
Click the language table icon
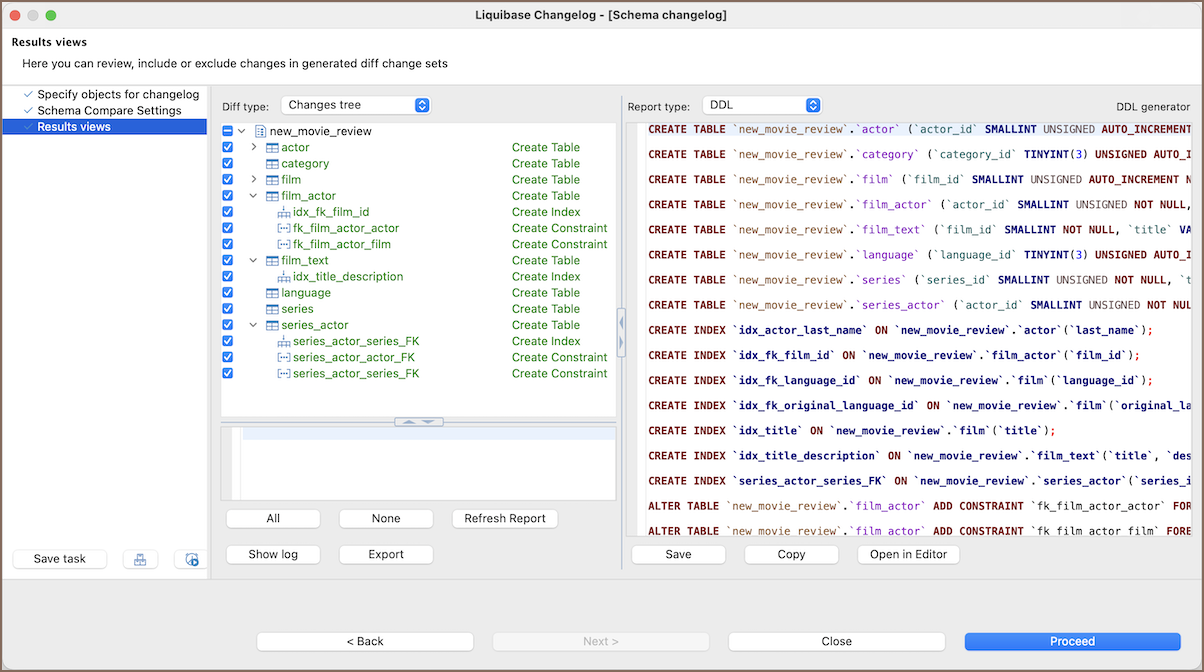[272, 293]
